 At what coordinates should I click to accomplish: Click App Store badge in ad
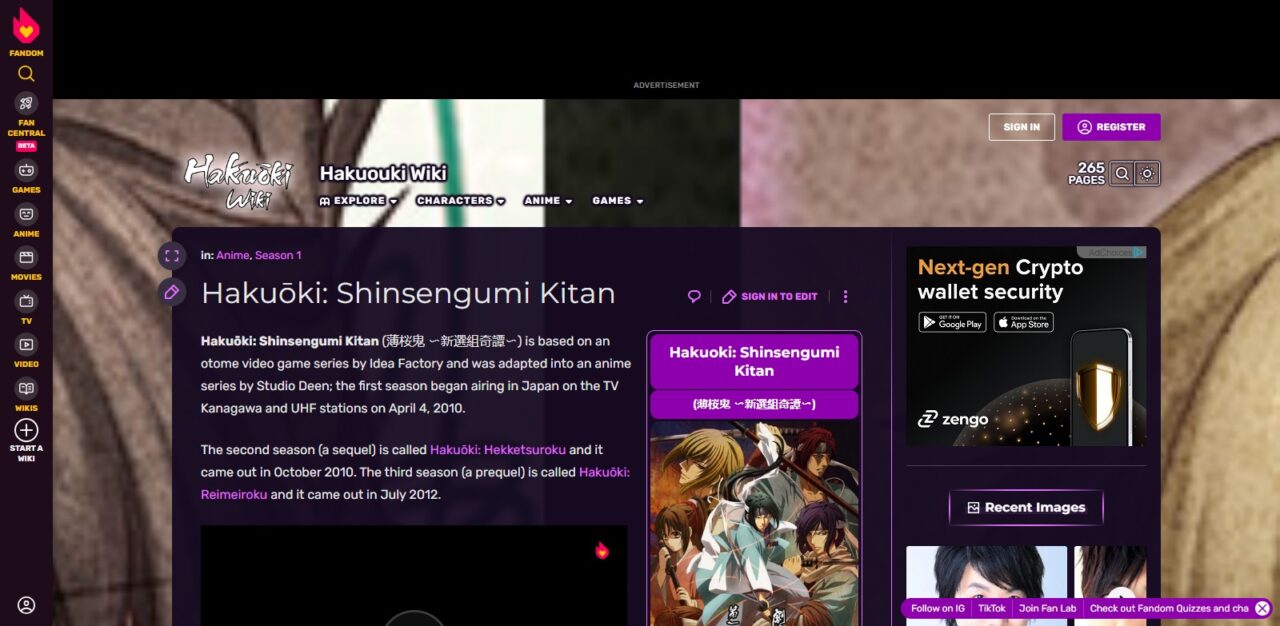tap(1023, 322)
